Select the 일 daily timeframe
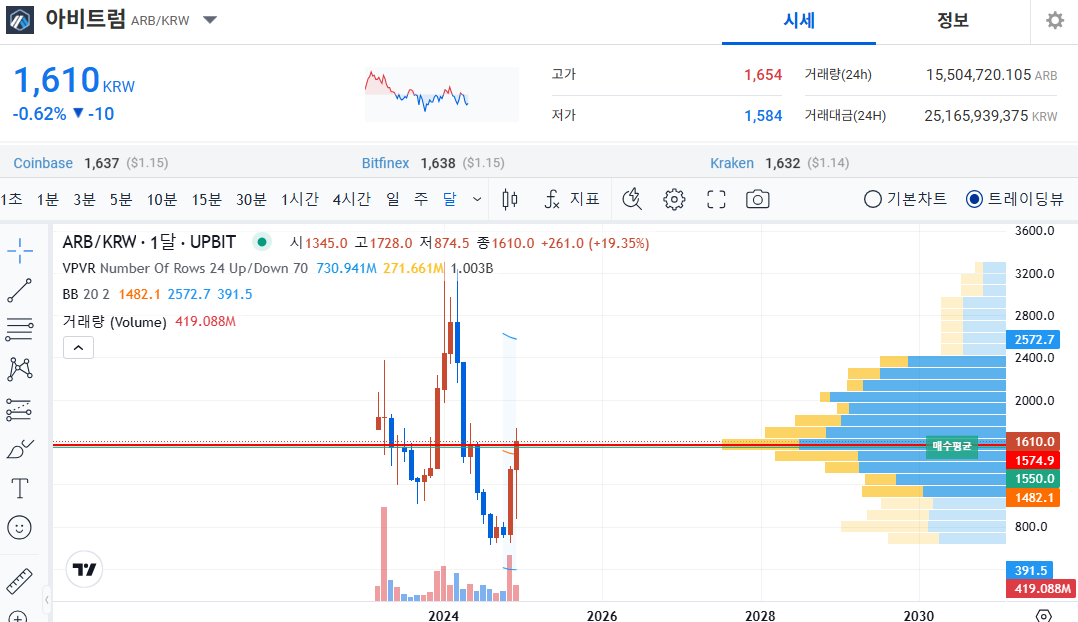 coord(393,199)
